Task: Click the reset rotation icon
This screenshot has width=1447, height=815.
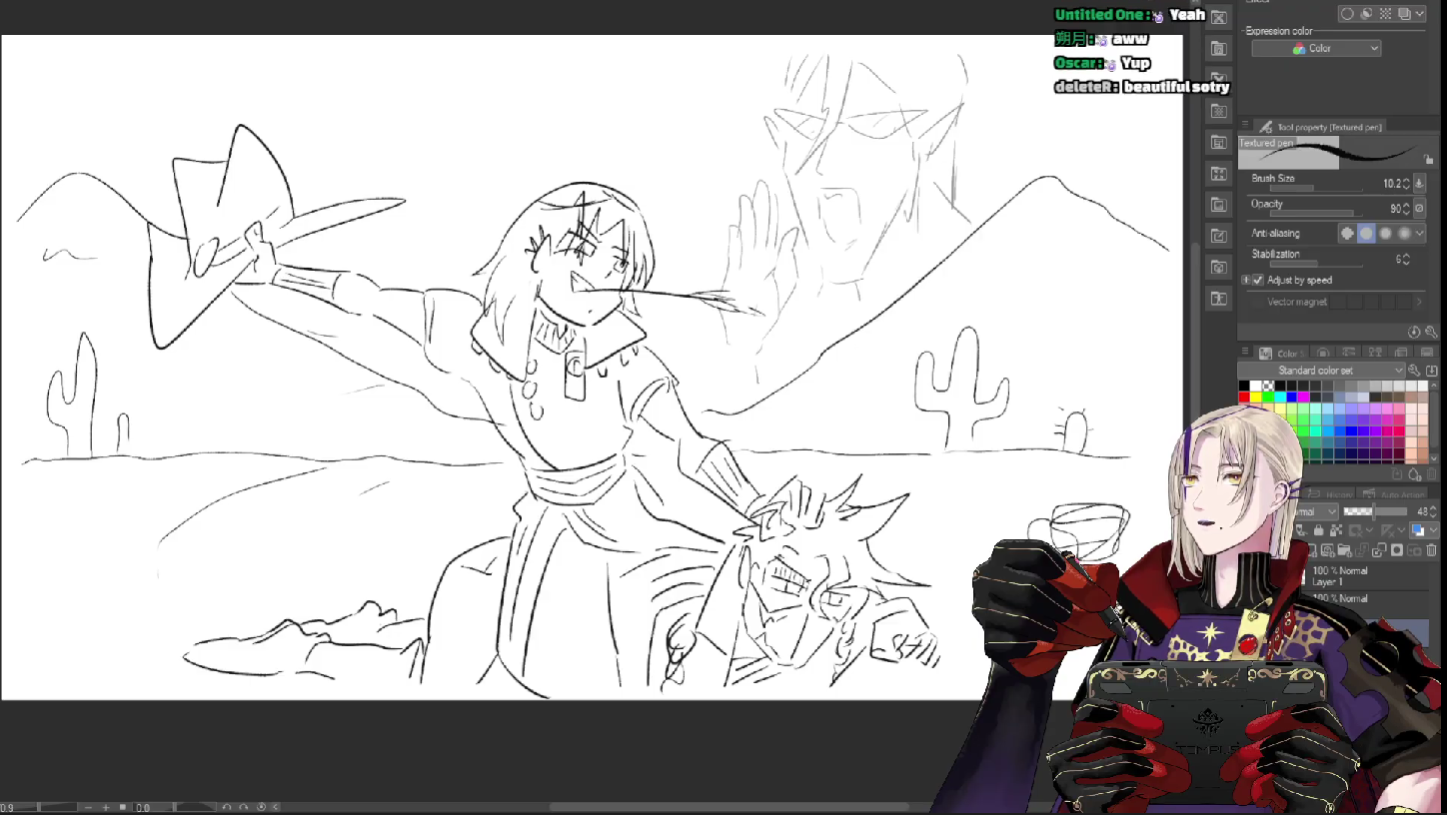Action: coord(261,807)
